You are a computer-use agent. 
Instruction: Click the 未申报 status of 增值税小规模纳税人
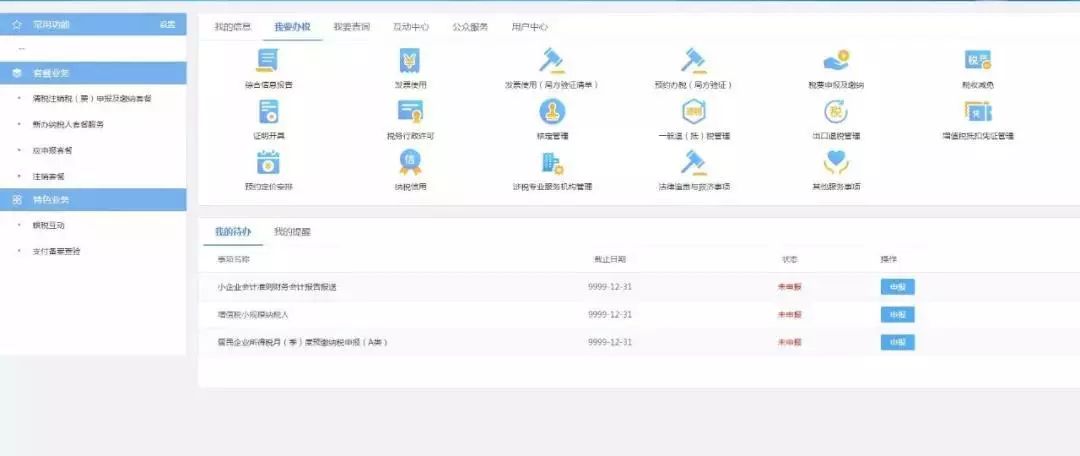click(x=789, y=315)
